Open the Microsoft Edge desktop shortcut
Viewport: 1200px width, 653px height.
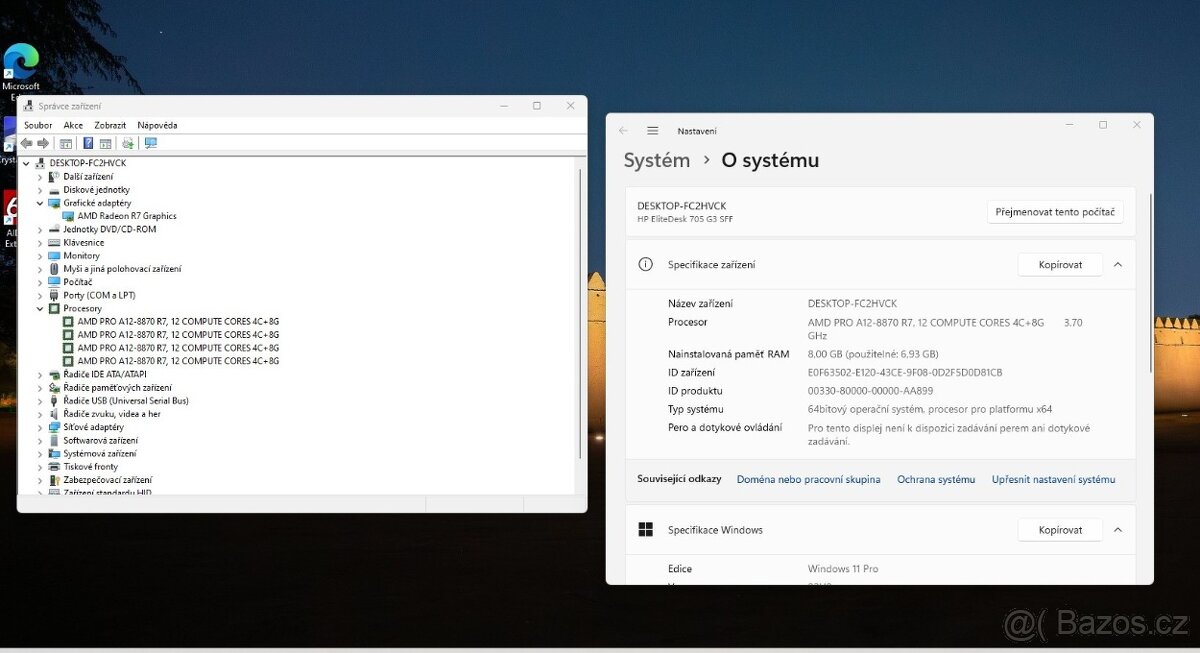pyautogui.click(x=20, y=70)
